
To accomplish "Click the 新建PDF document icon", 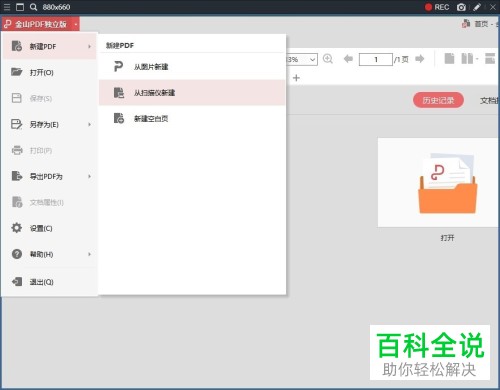I will pos(17,46).
